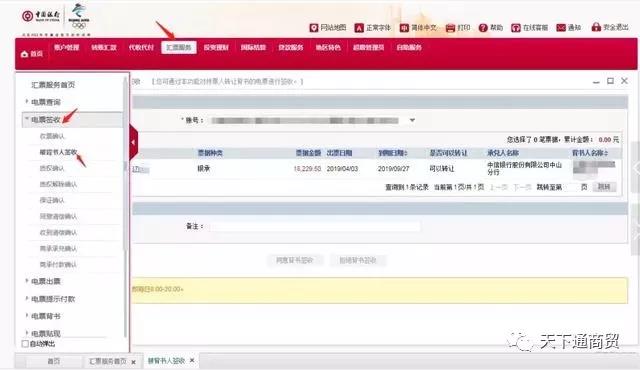This screenshot has height=370, width=640.
Task: Click the 打印 printer icon
Action: [x=450, y=28]
